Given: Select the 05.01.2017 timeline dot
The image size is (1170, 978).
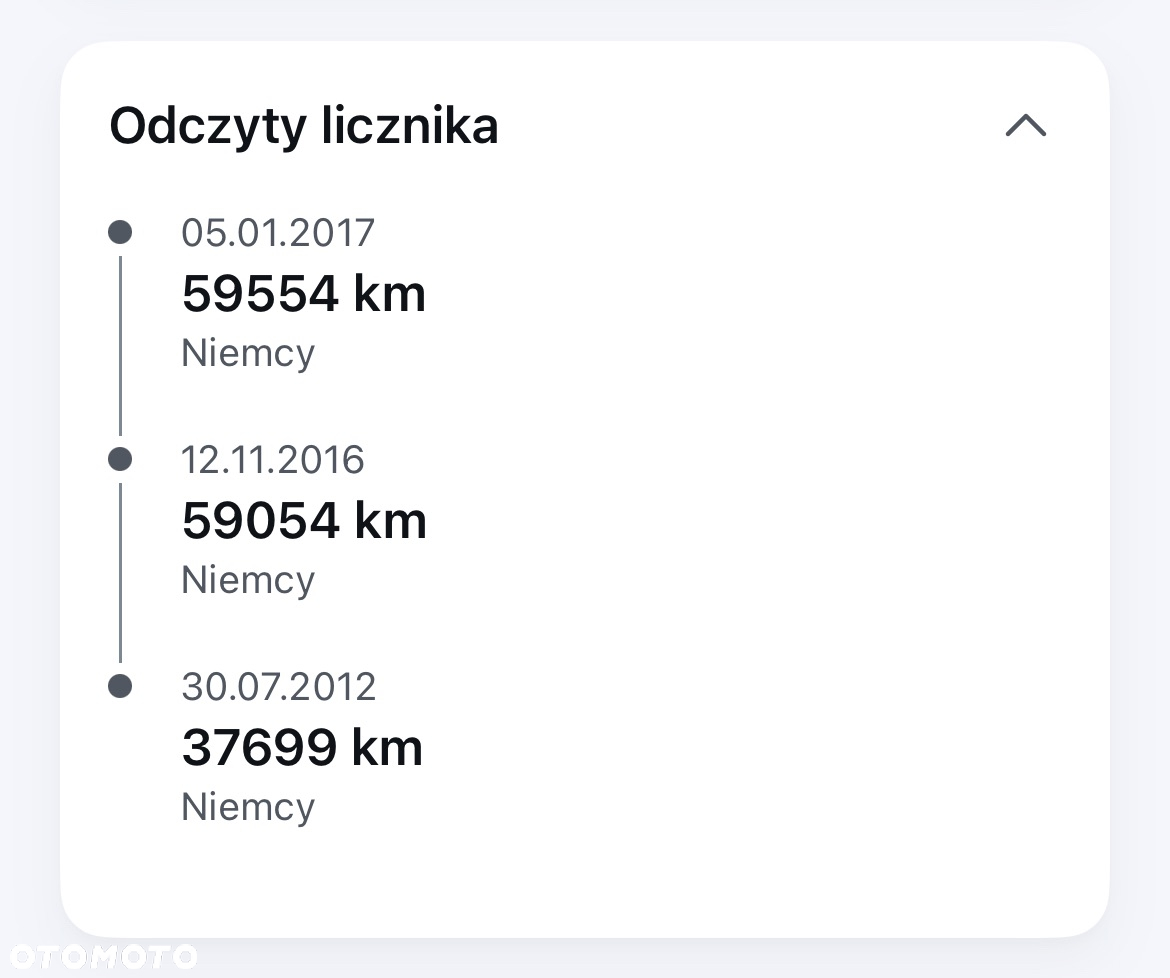Looking at the screenshot, I should point(120,232).
